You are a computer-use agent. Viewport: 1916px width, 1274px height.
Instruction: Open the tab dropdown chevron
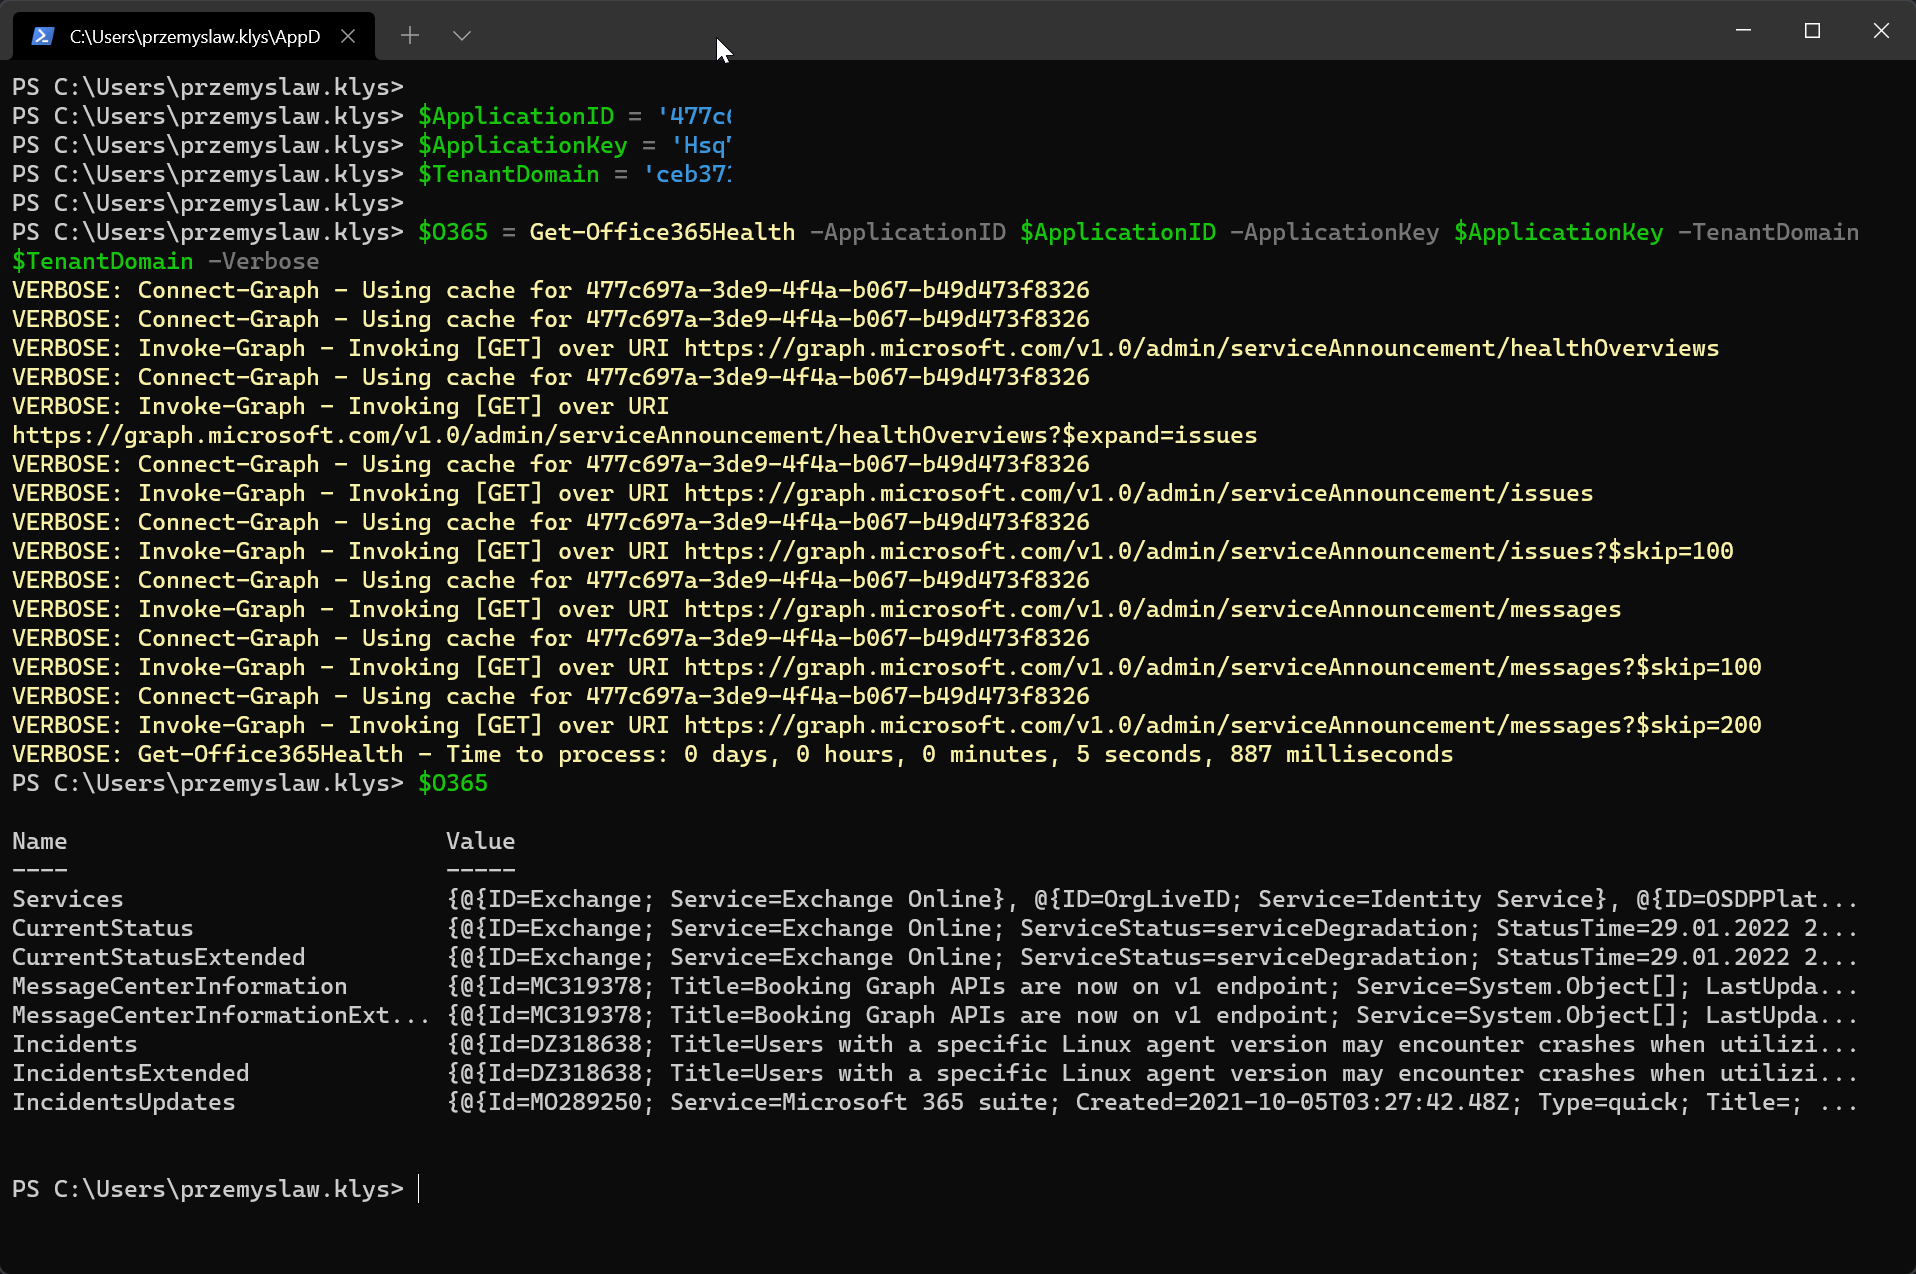tap(461, 35)
